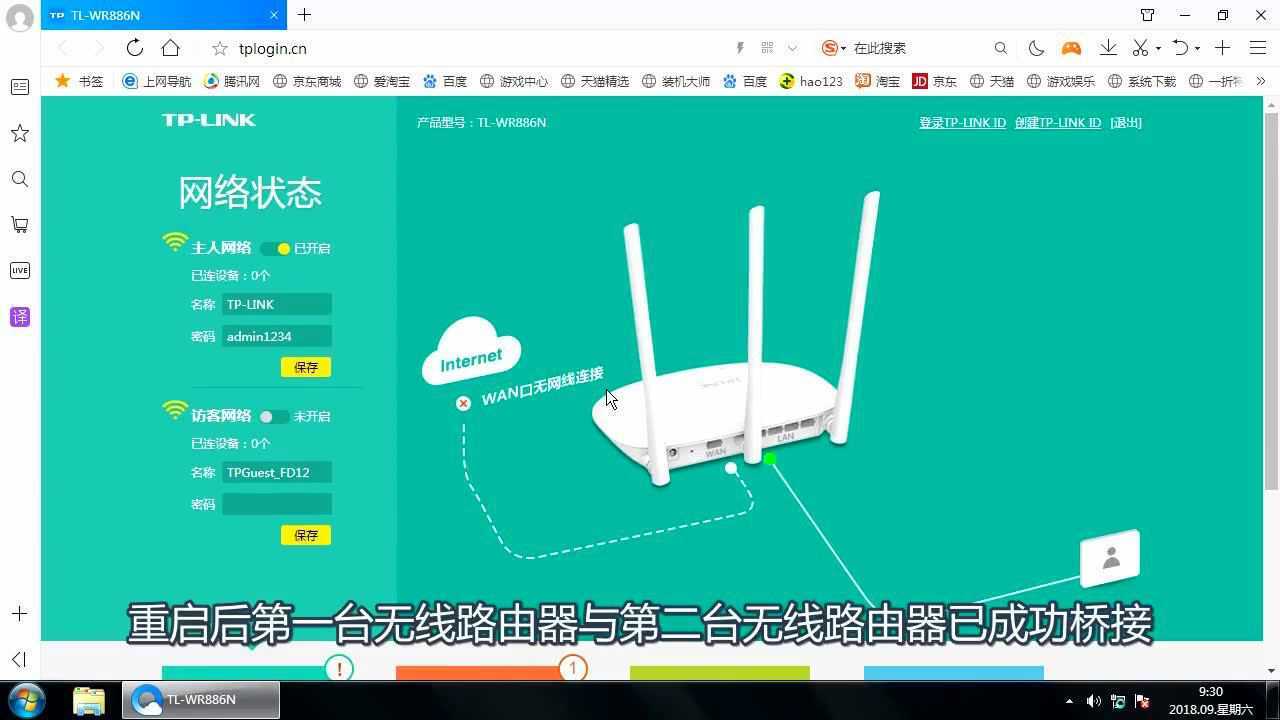The height and width of the screenshot is (720, 1280).
Task: Collapse the sidebar with bottom arrow icon
Action: (20, 659)
